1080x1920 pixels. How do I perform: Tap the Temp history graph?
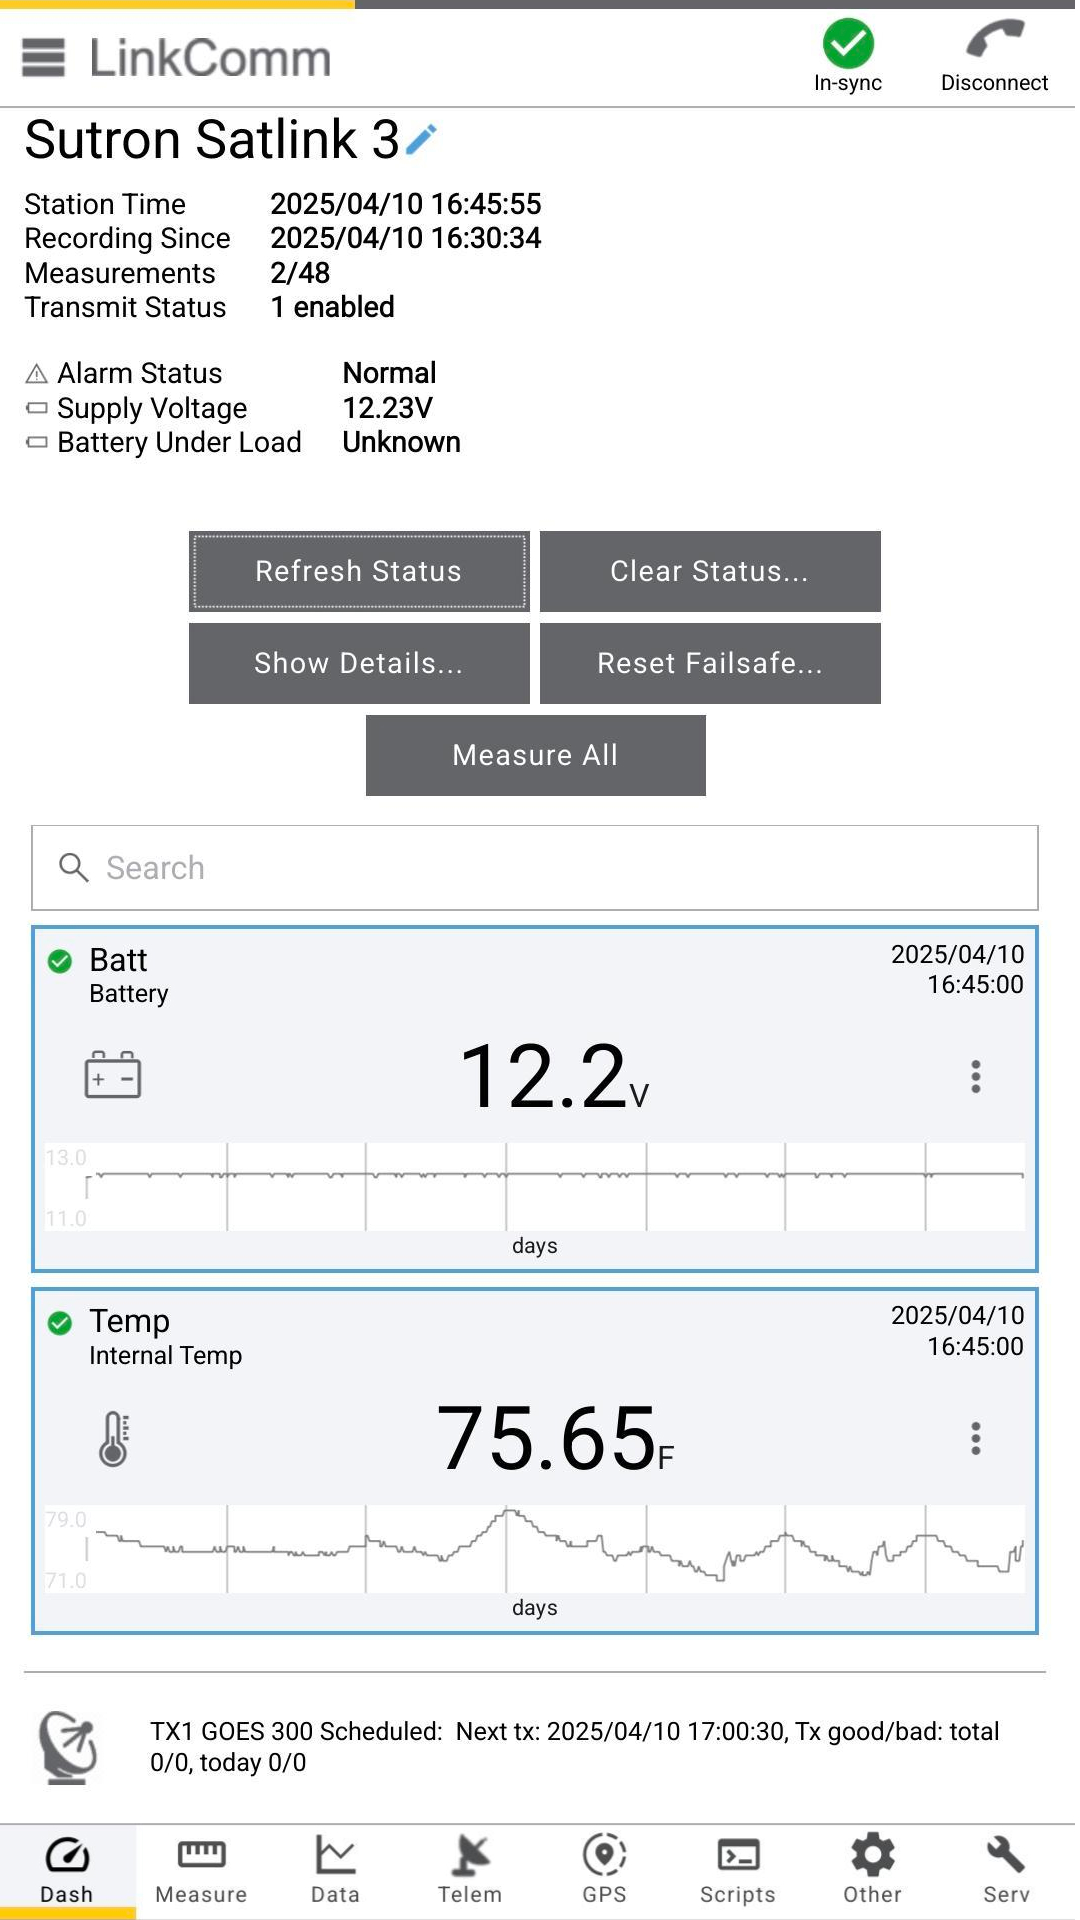click(x=535, y=1549)
